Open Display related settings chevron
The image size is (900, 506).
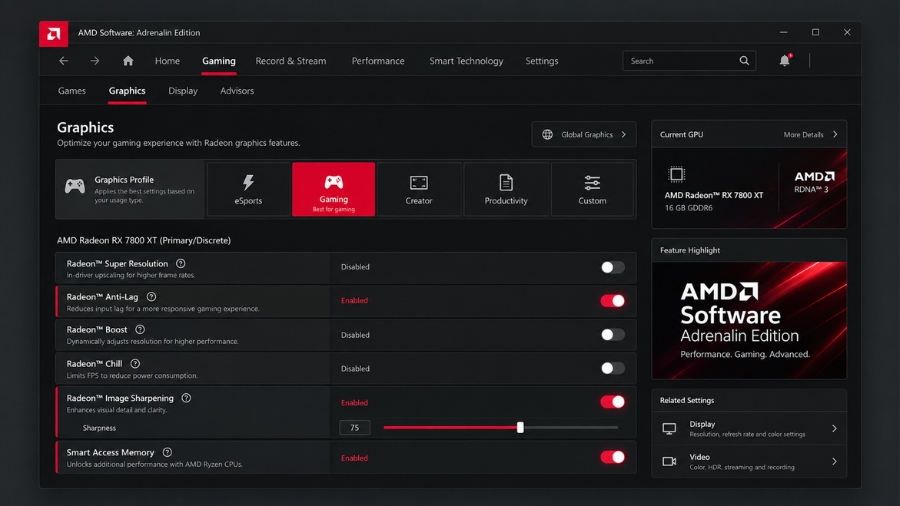click(x=835, y=429)
